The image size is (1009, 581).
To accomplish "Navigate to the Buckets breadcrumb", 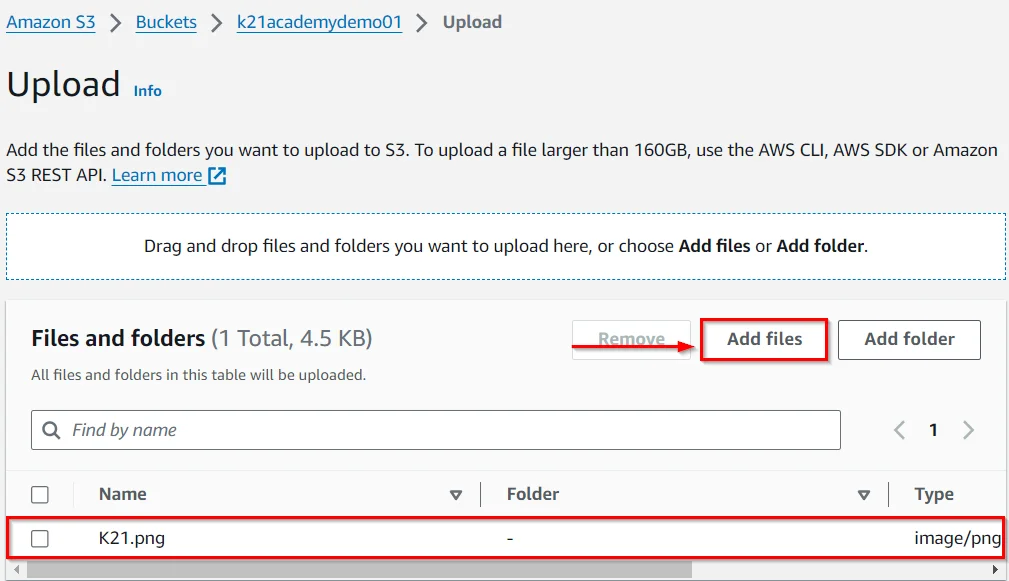I will [166, 22].
